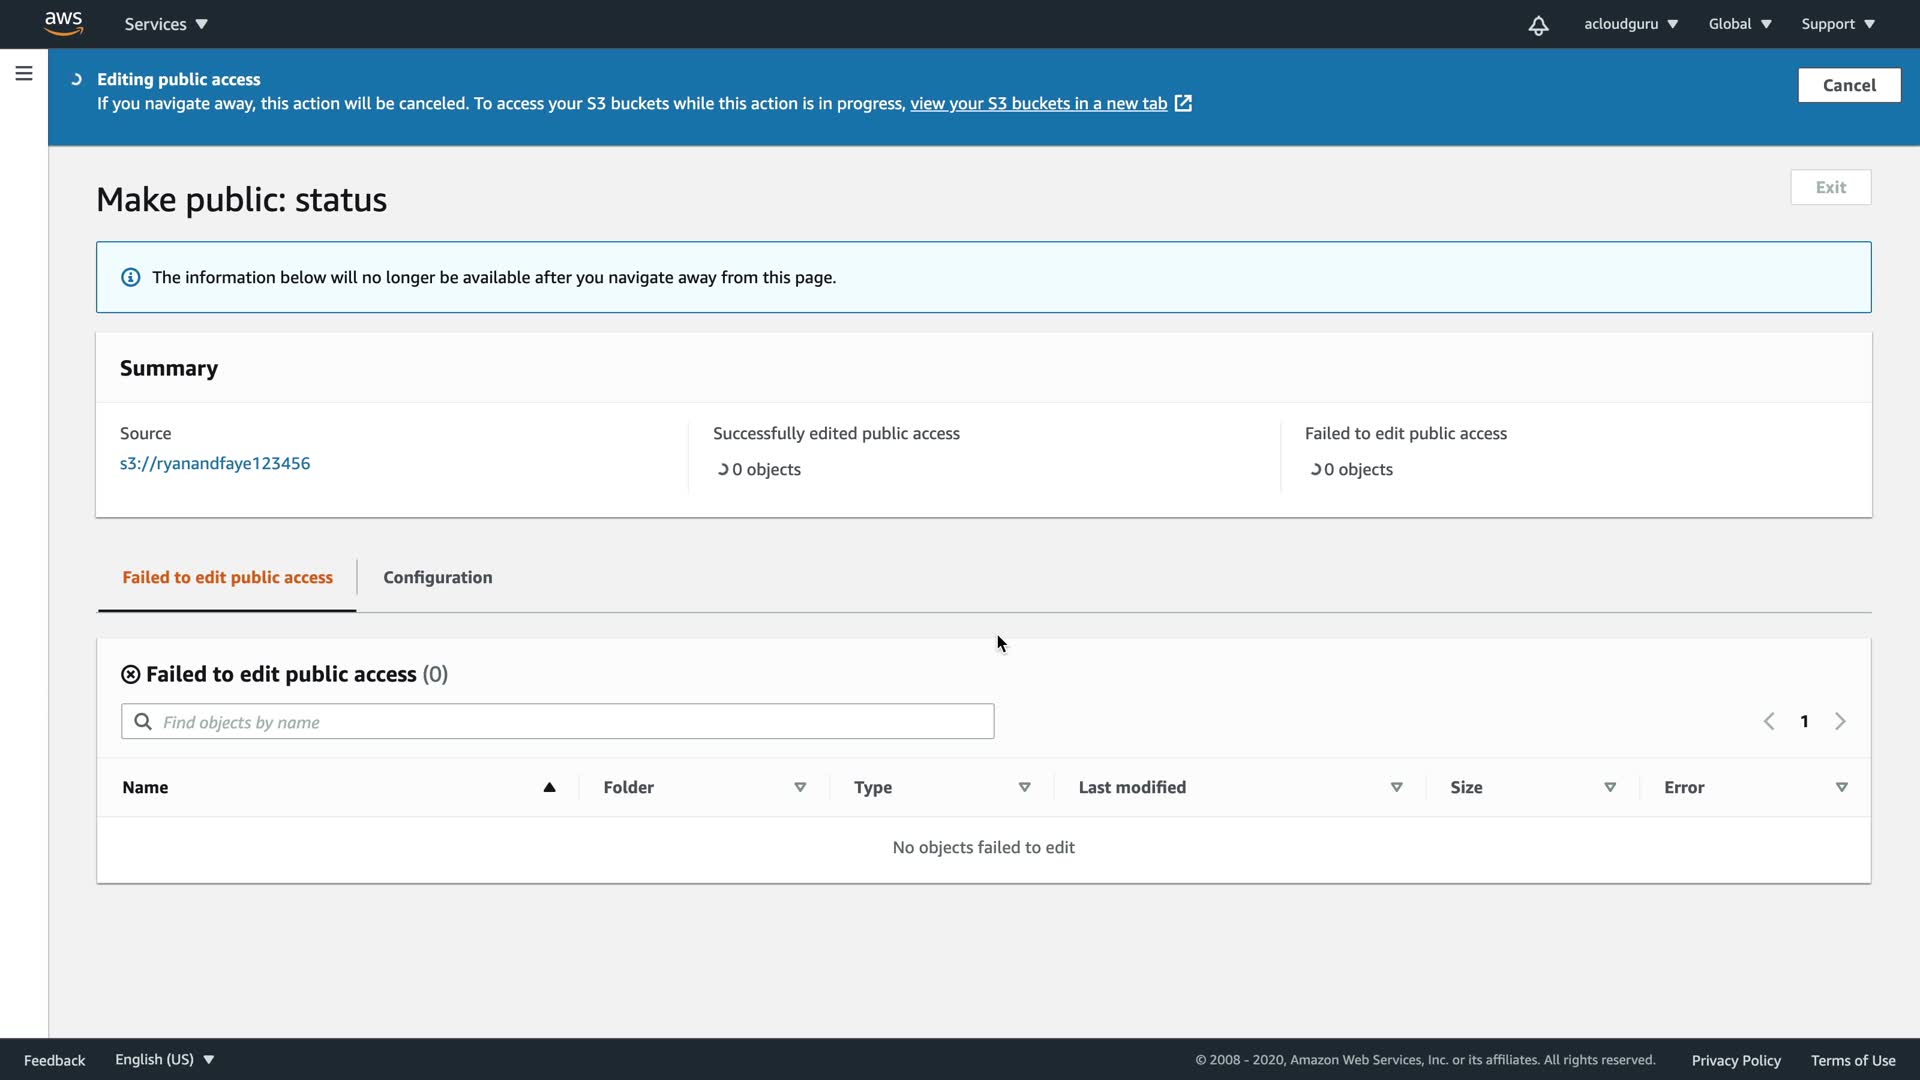Click the info icon in the notice box
Viewport: 1920px width, 1080px height.
[x=131, y=278]
